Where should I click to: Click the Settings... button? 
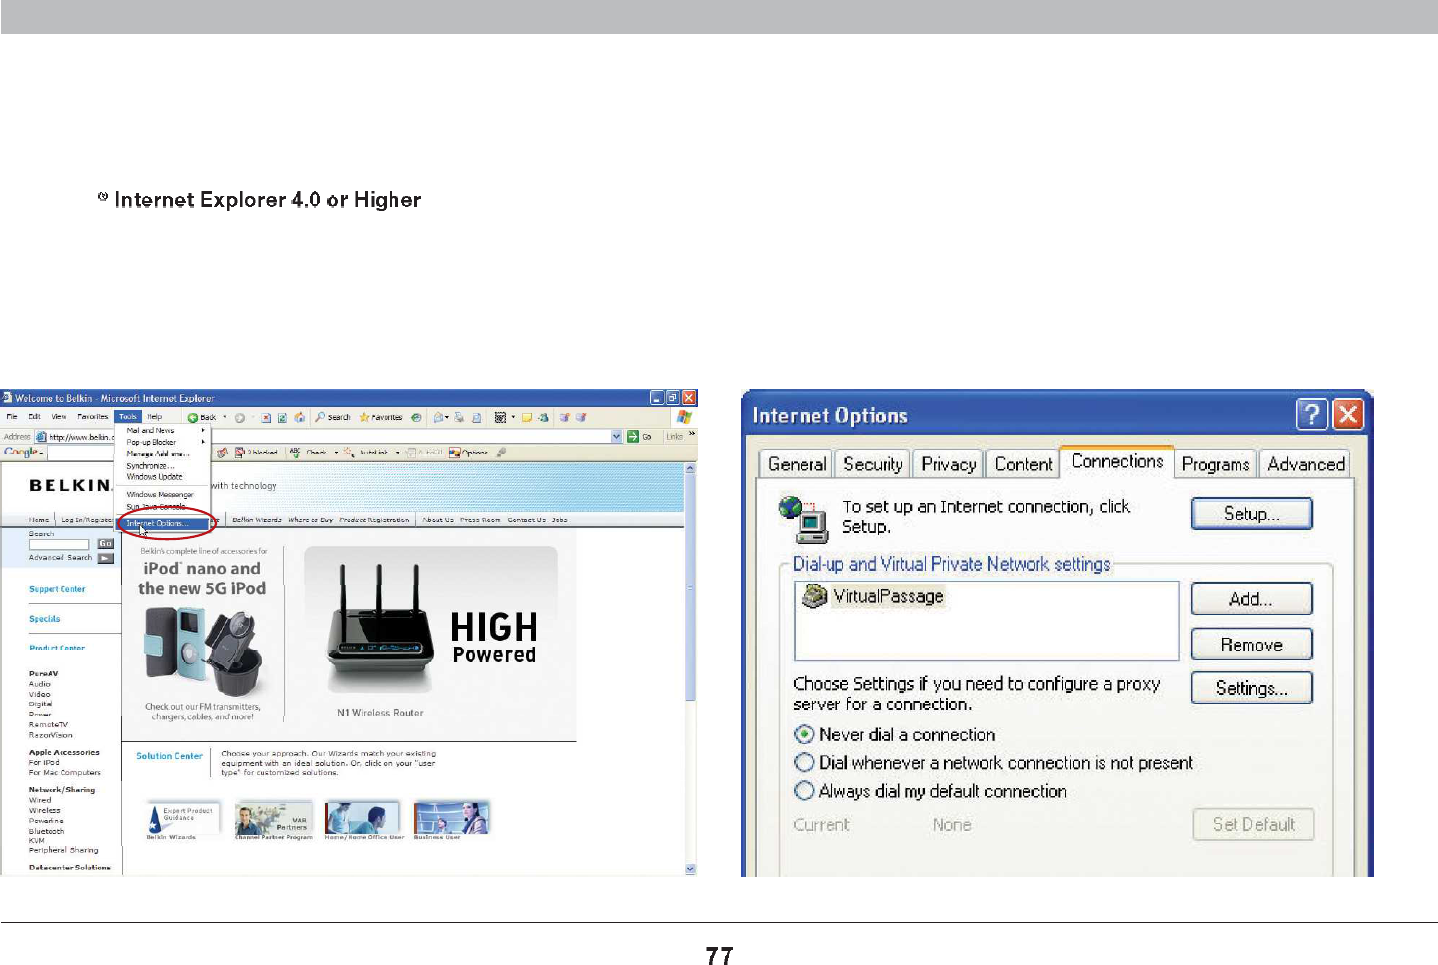pos(1251,688)
